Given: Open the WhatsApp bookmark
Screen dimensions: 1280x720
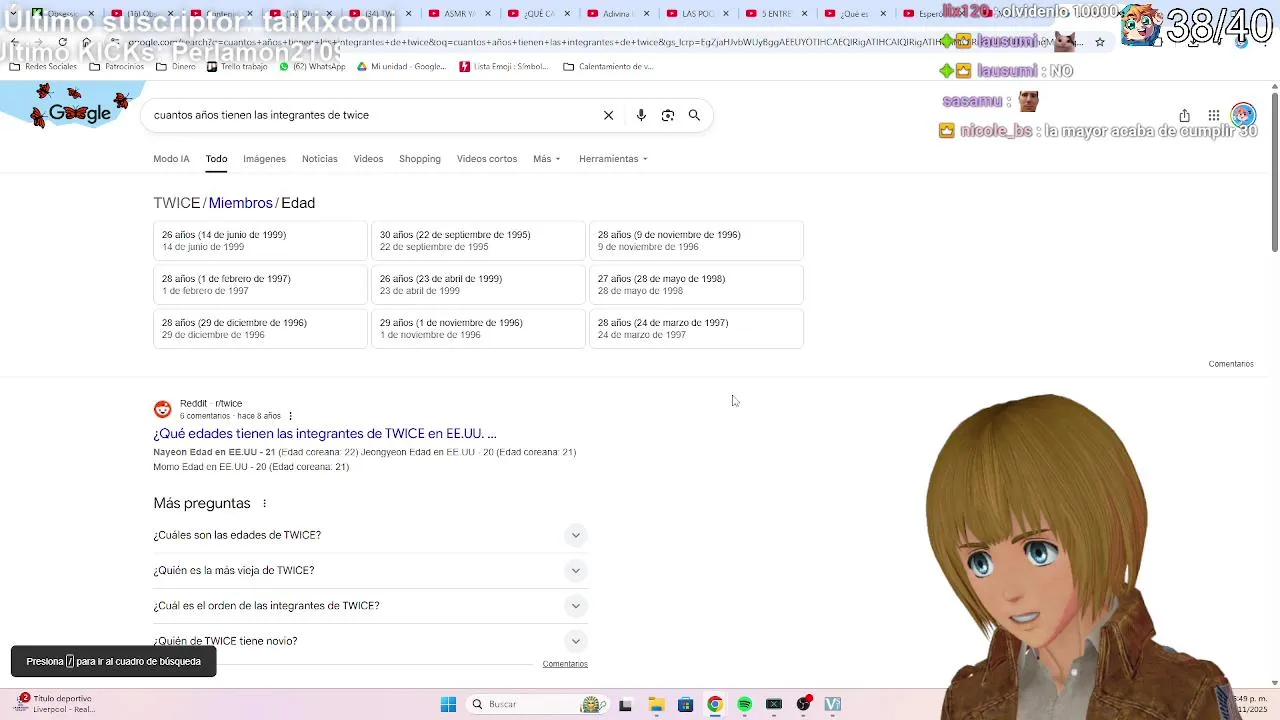Looking at the screenshot, I should point(312,67).
